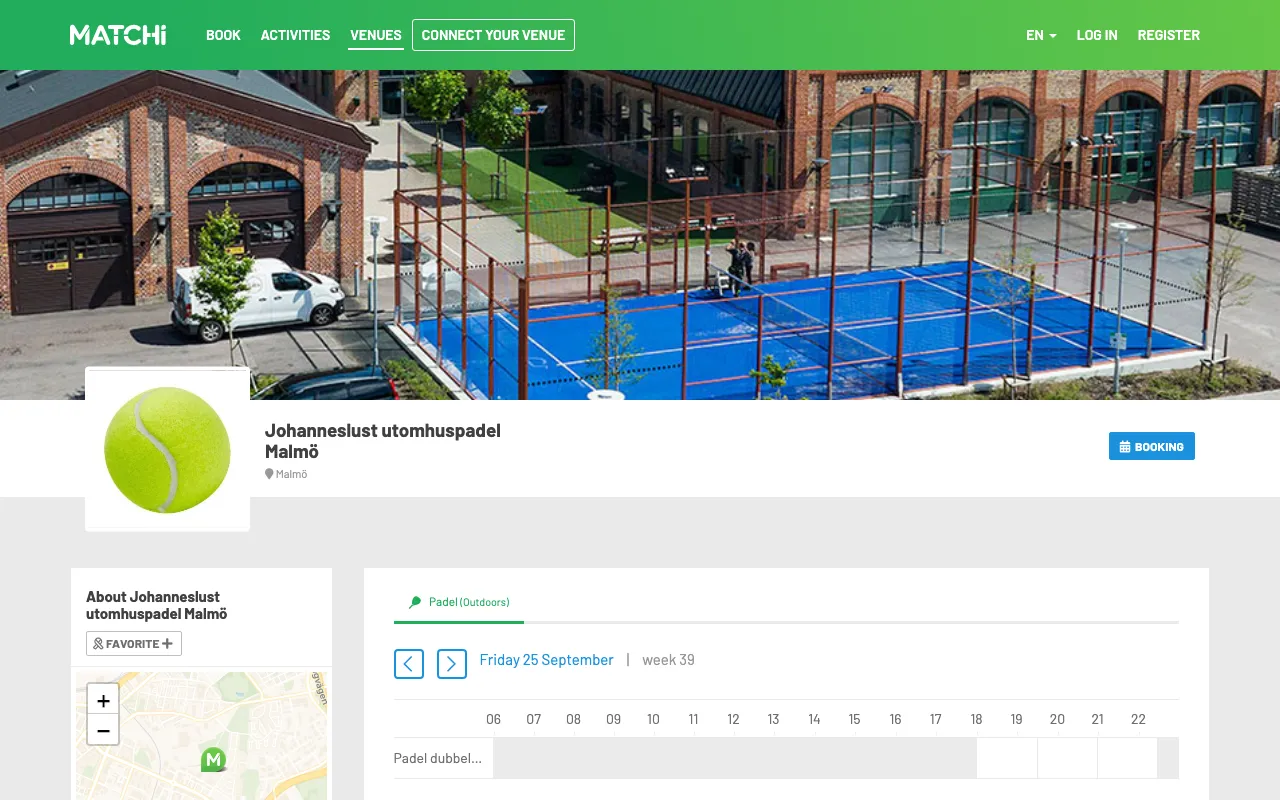The width and height of the screenshot is (1280, 800).
Task: Click the Padel dubbel court label
Action: point(438,758)
